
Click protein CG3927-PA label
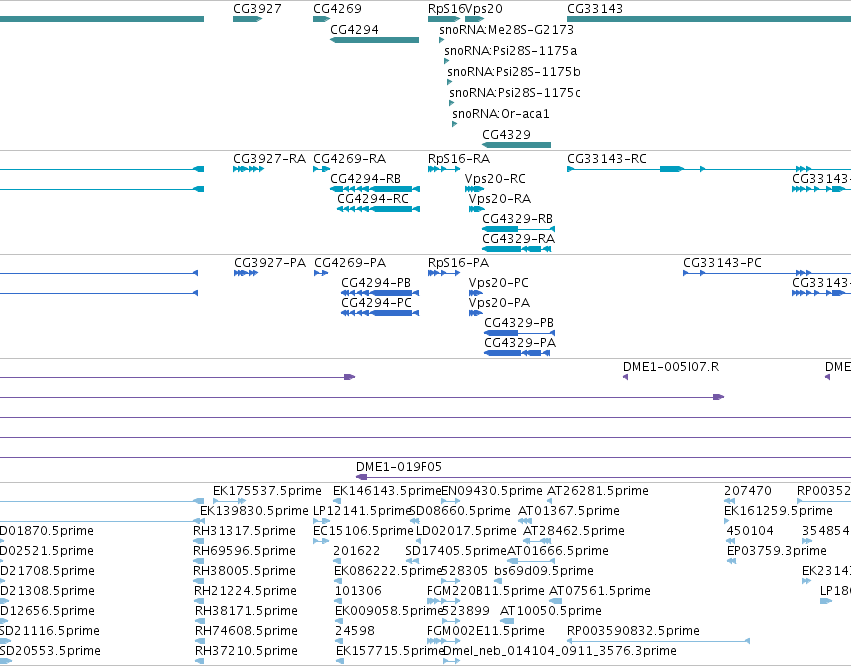270,263
